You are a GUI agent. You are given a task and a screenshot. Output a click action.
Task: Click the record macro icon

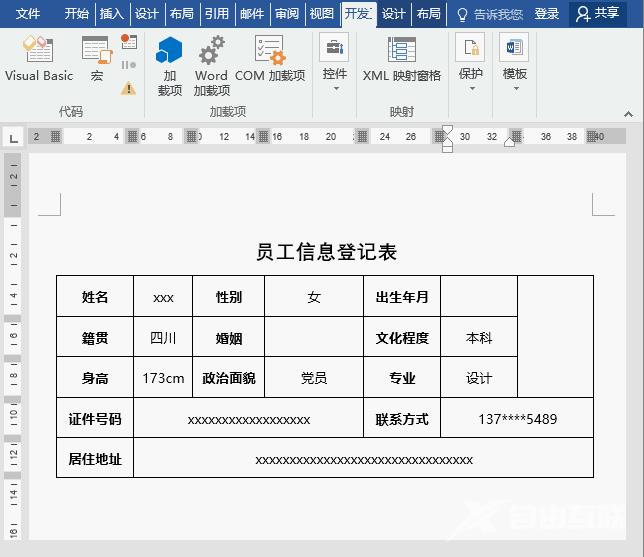click(x=129, y=42)
